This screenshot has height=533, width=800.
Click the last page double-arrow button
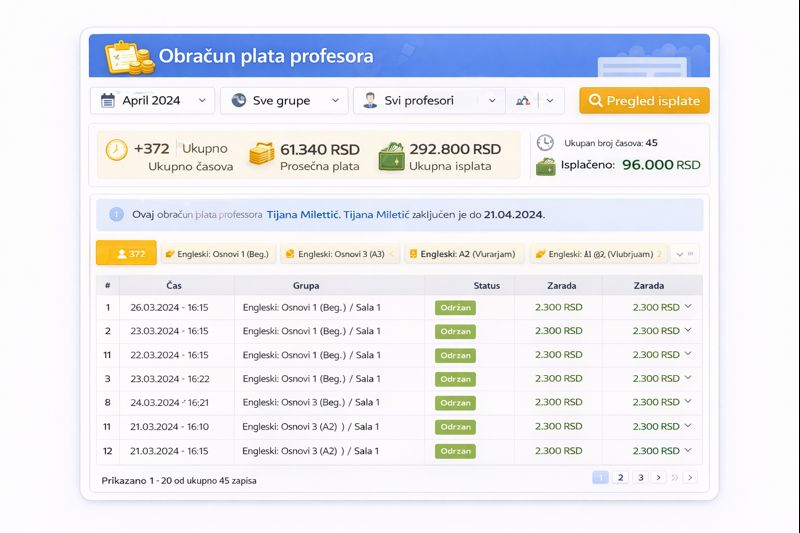pyautogui.click(x=675, y=477)
